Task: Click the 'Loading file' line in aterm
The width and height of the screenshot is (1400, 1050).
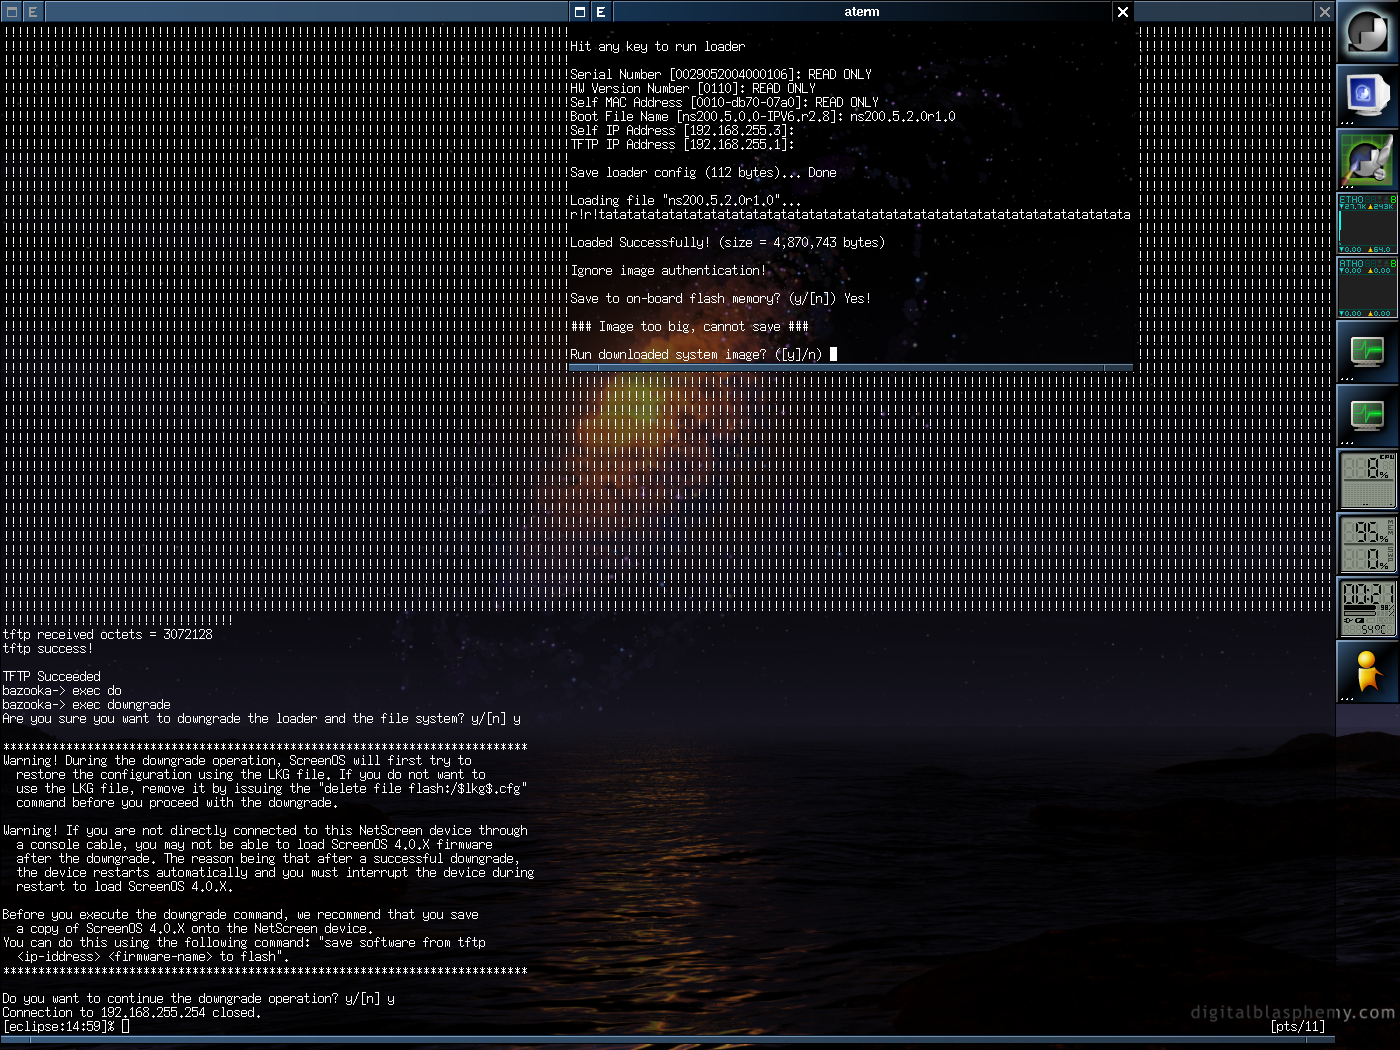Action: click(x=685, y=201)
